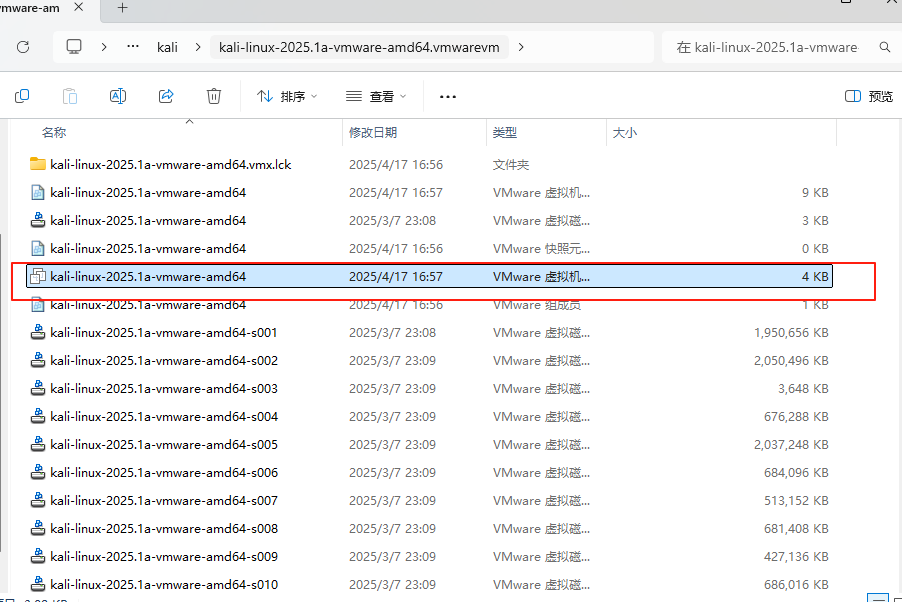Click the icon of the 0 KB snapshot file
Image resolution: width=902 pixels, height=602 pixels.
38,248
